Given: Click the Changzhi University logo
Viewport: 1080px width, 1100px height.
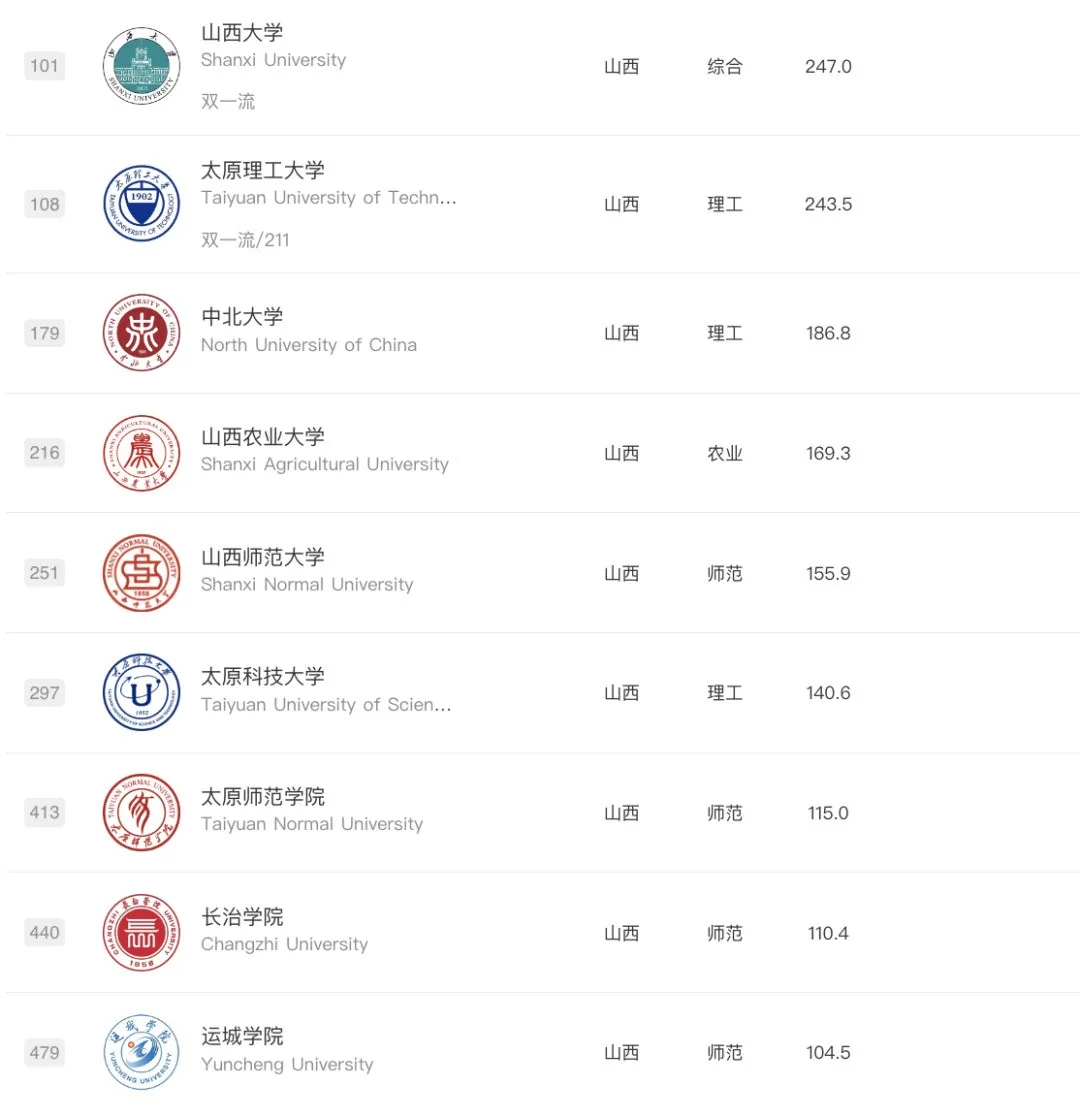Looking at the screenshot, I should tap(141, 932).
